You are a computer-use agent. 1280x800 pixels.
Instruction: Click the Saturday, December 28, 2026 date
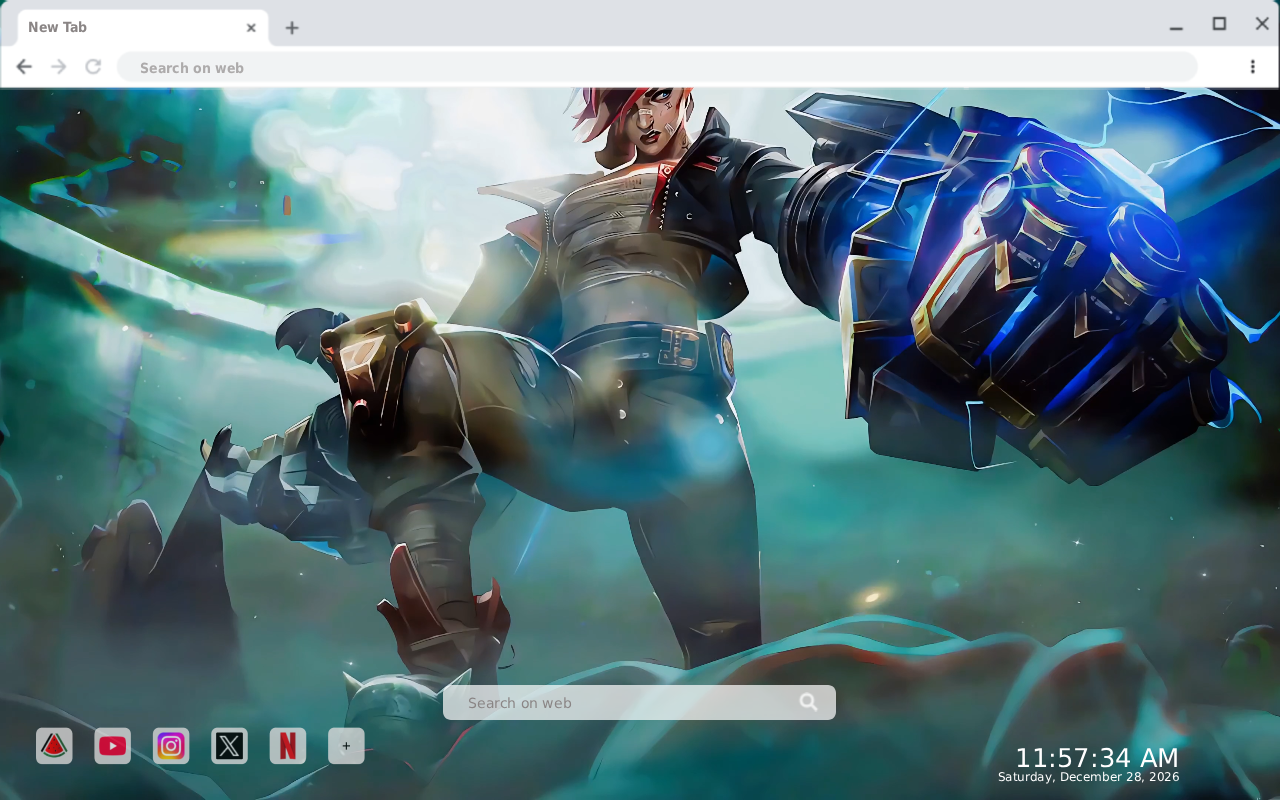1089,777
